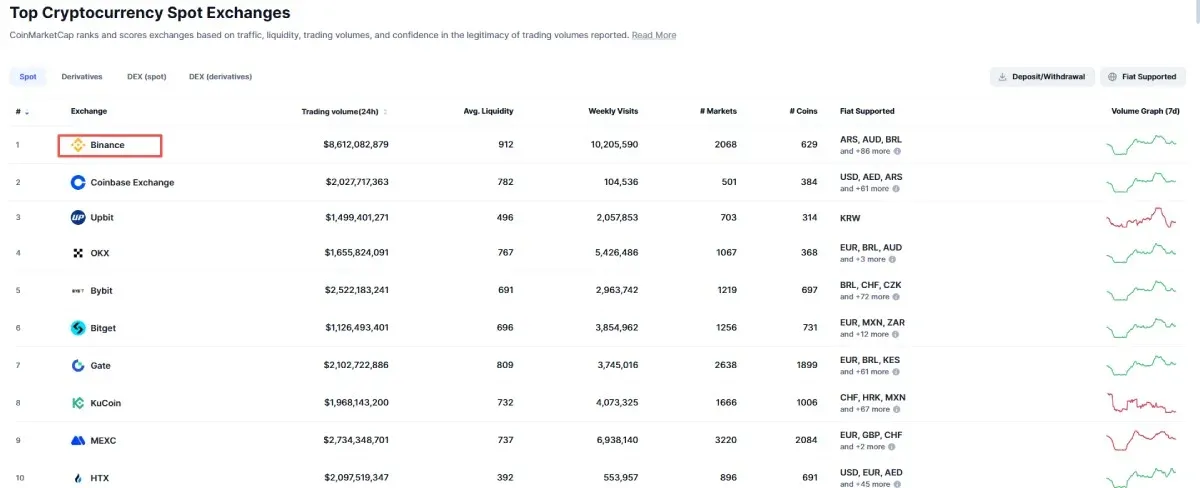
Task: Sort by rank using the # arrow
Action: [x=27, y=112]
